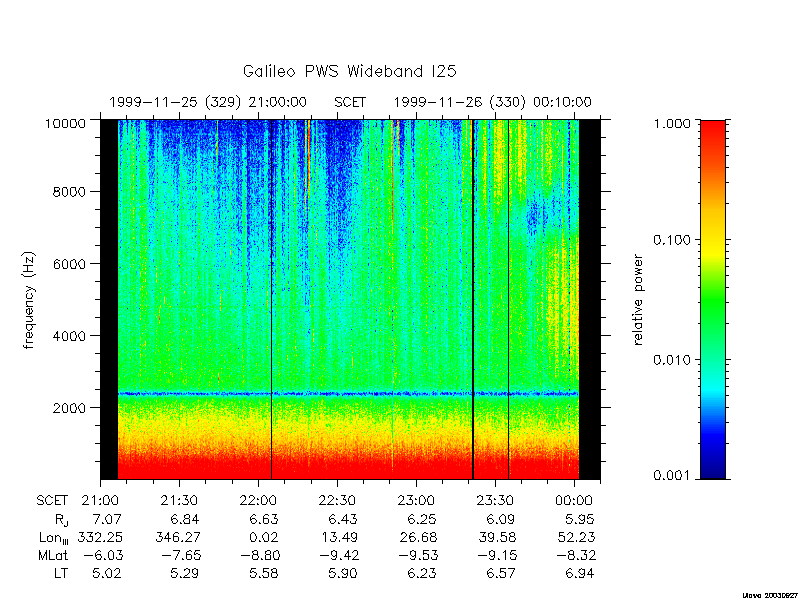Click the 22:00 SCET time label
This screenshot has height=600, width=800.
point(258,501)
